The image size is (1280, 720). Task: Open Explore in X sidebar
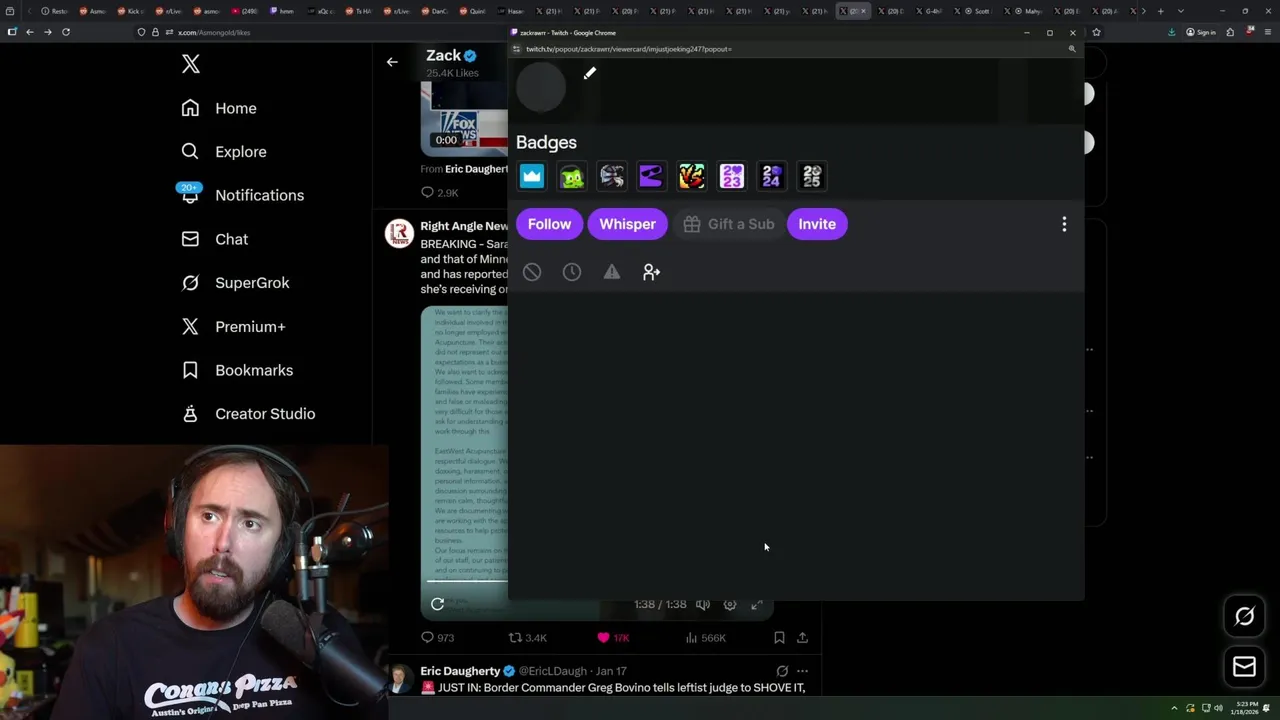[x=224, y=152]
